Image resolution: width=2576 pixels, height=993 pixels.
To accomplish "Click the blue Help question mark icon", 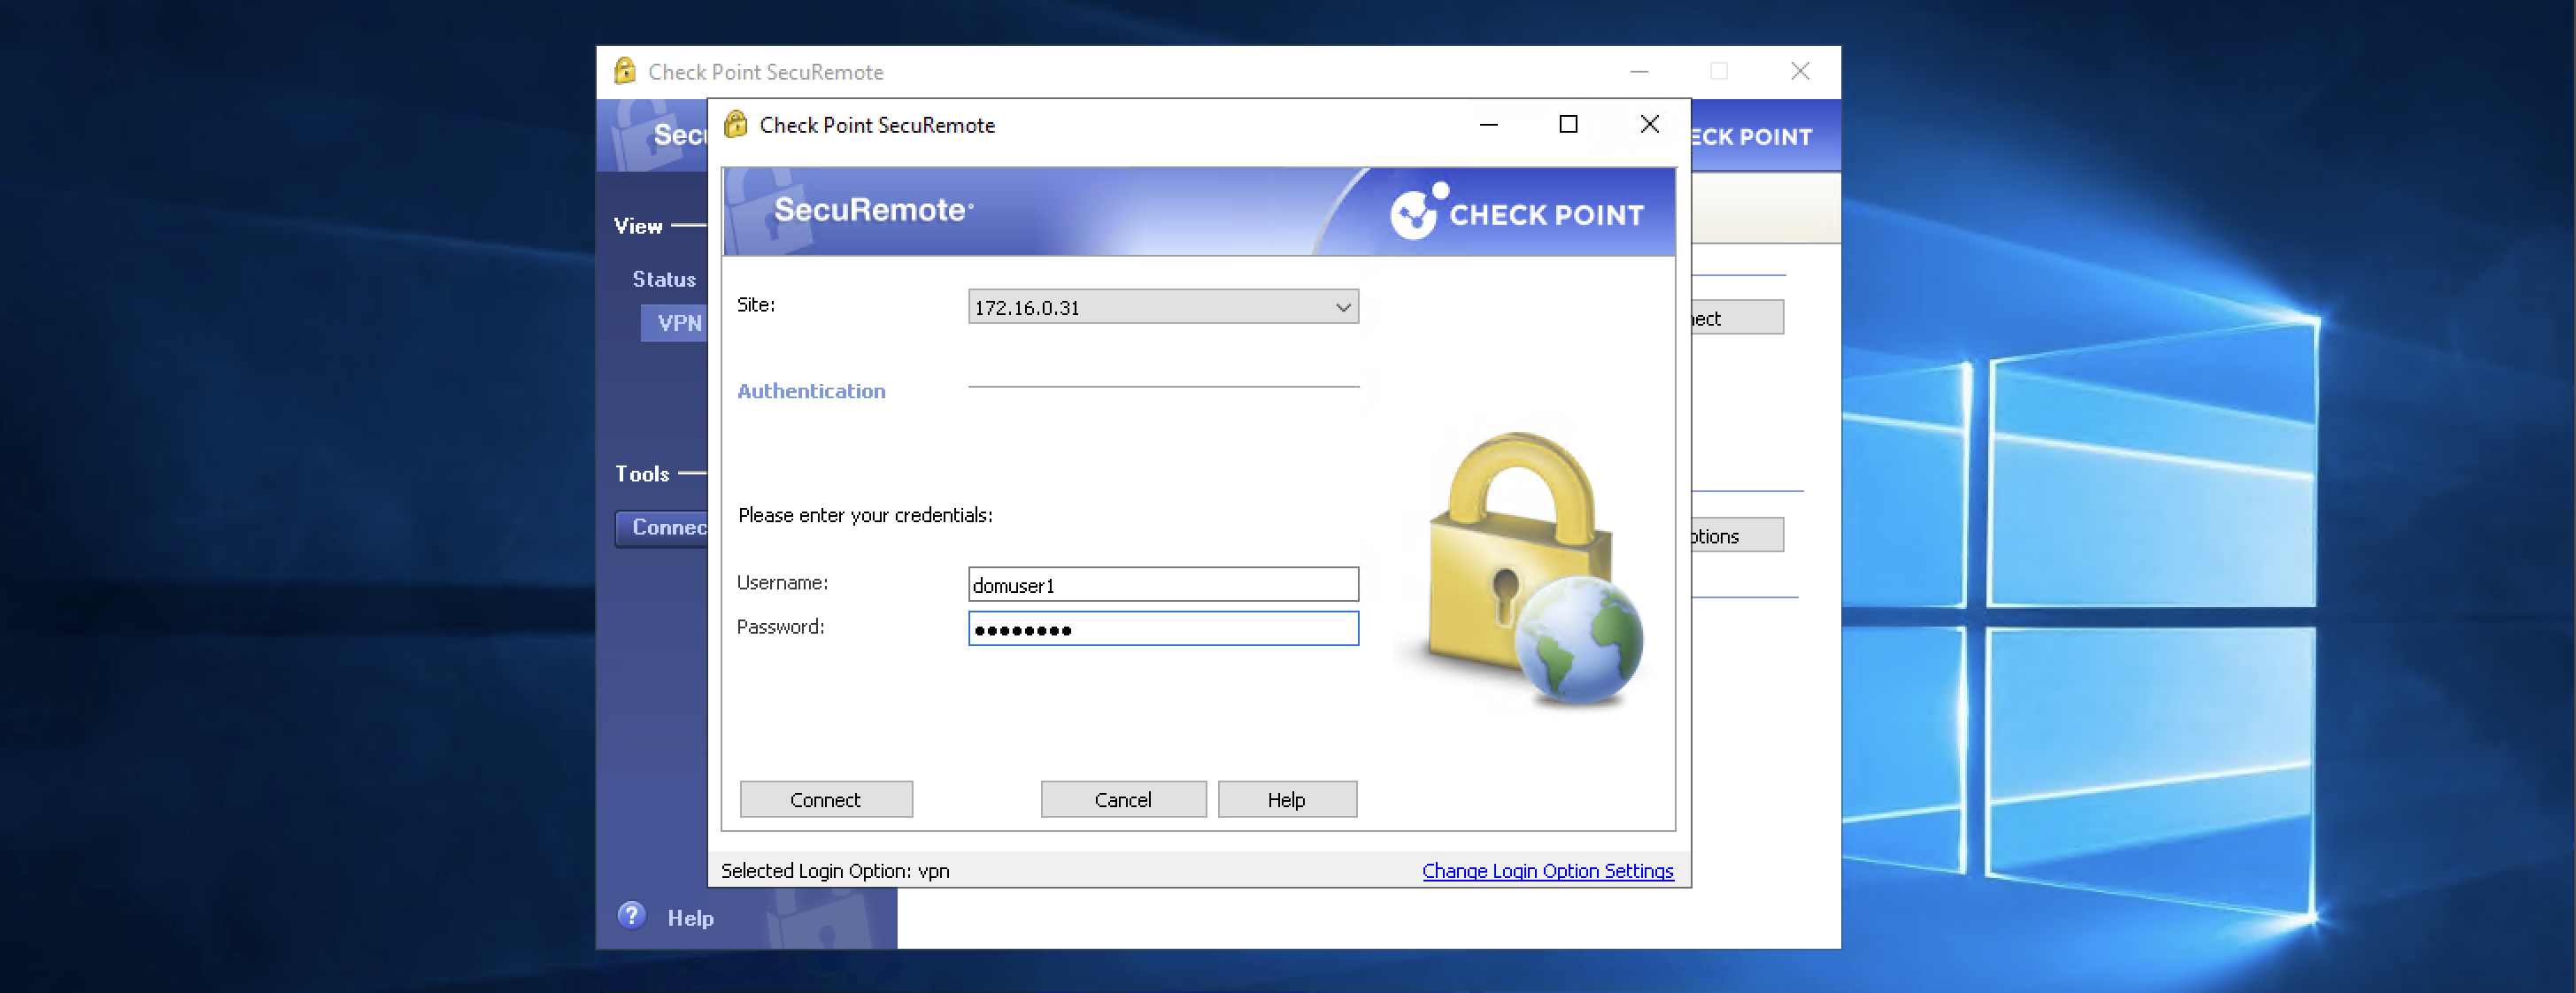I will pyautogui.click(x=631, y=916).
